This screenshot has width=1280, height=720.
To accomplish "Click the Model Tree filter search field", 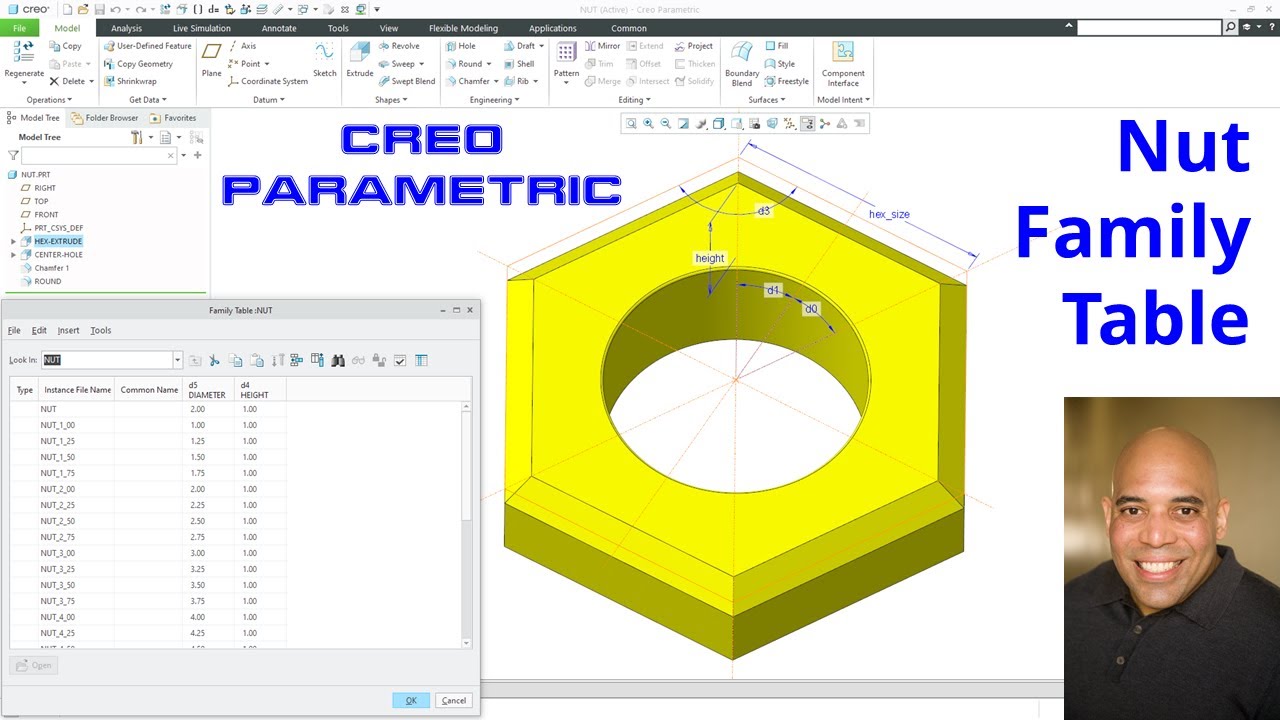I will coord(99,156).
